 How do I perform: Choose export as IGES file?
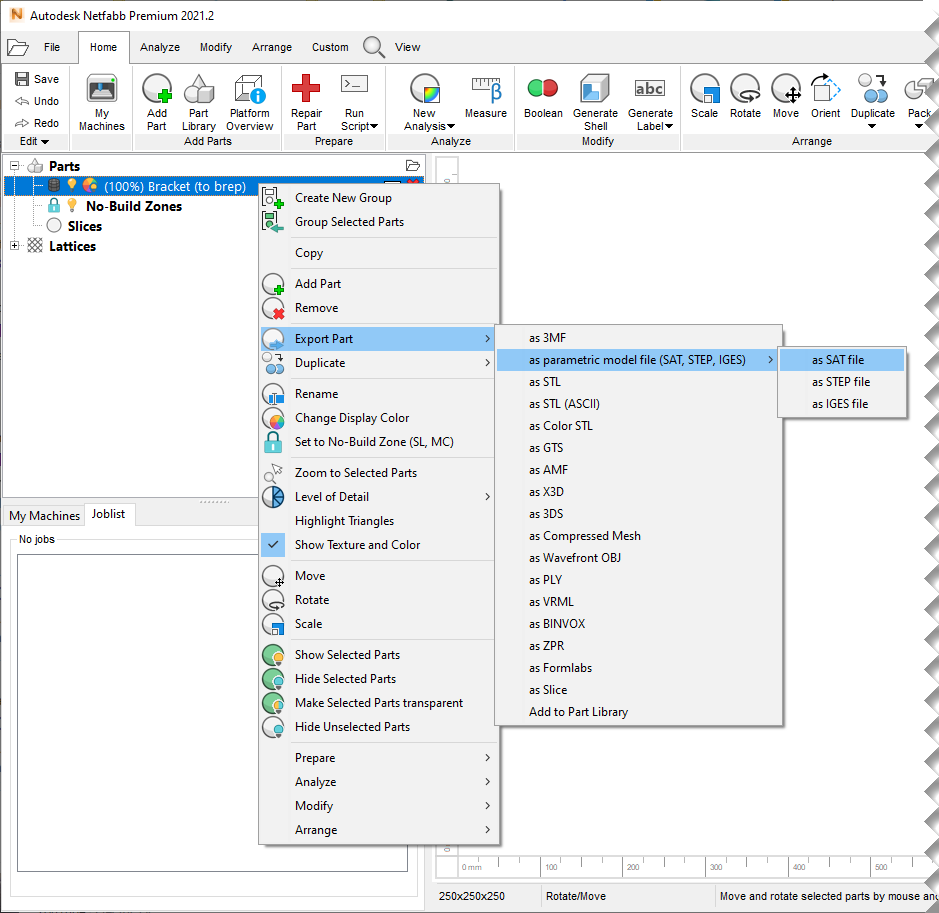coord(842,404)
